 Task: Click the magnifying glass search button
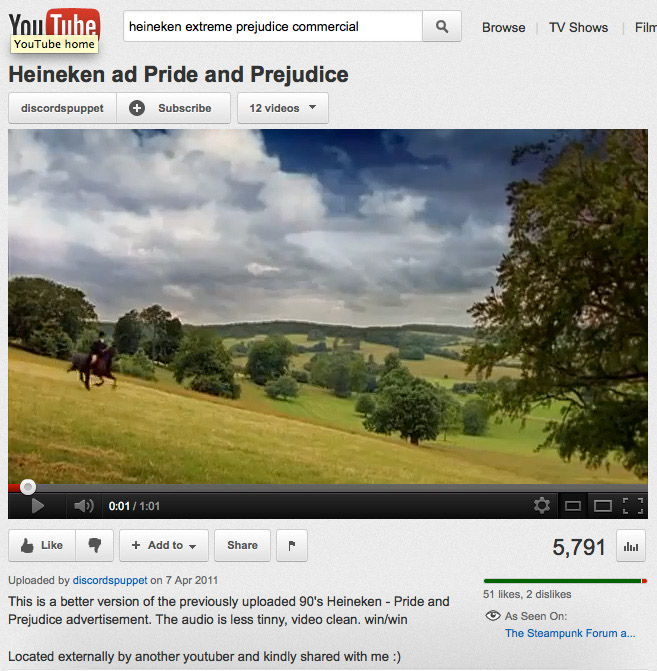click(x=442, y=27)
